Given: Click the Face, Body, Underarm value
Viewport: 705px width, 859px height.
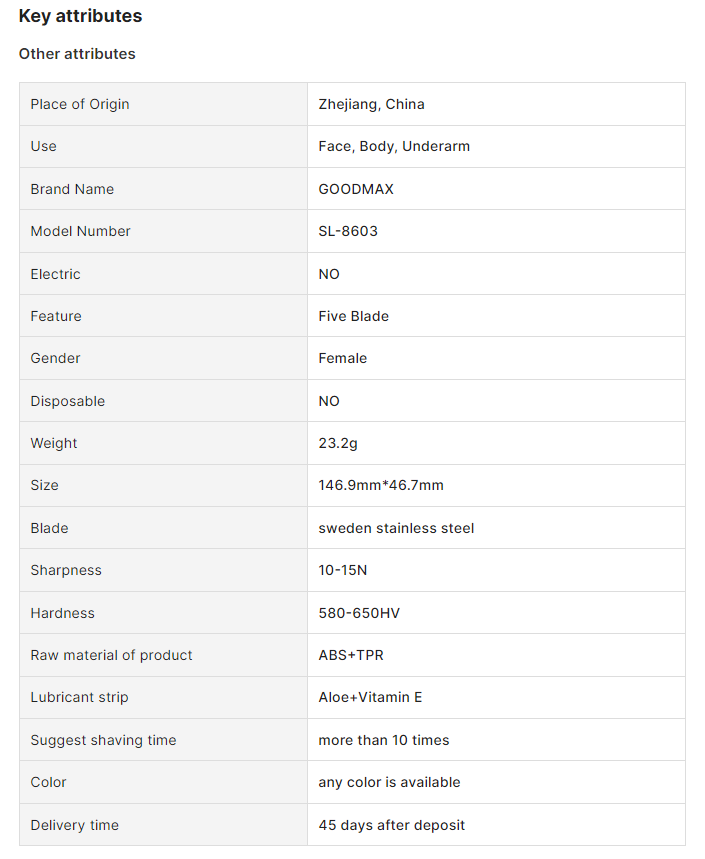Looking at the screenshot, I should 394,146.
